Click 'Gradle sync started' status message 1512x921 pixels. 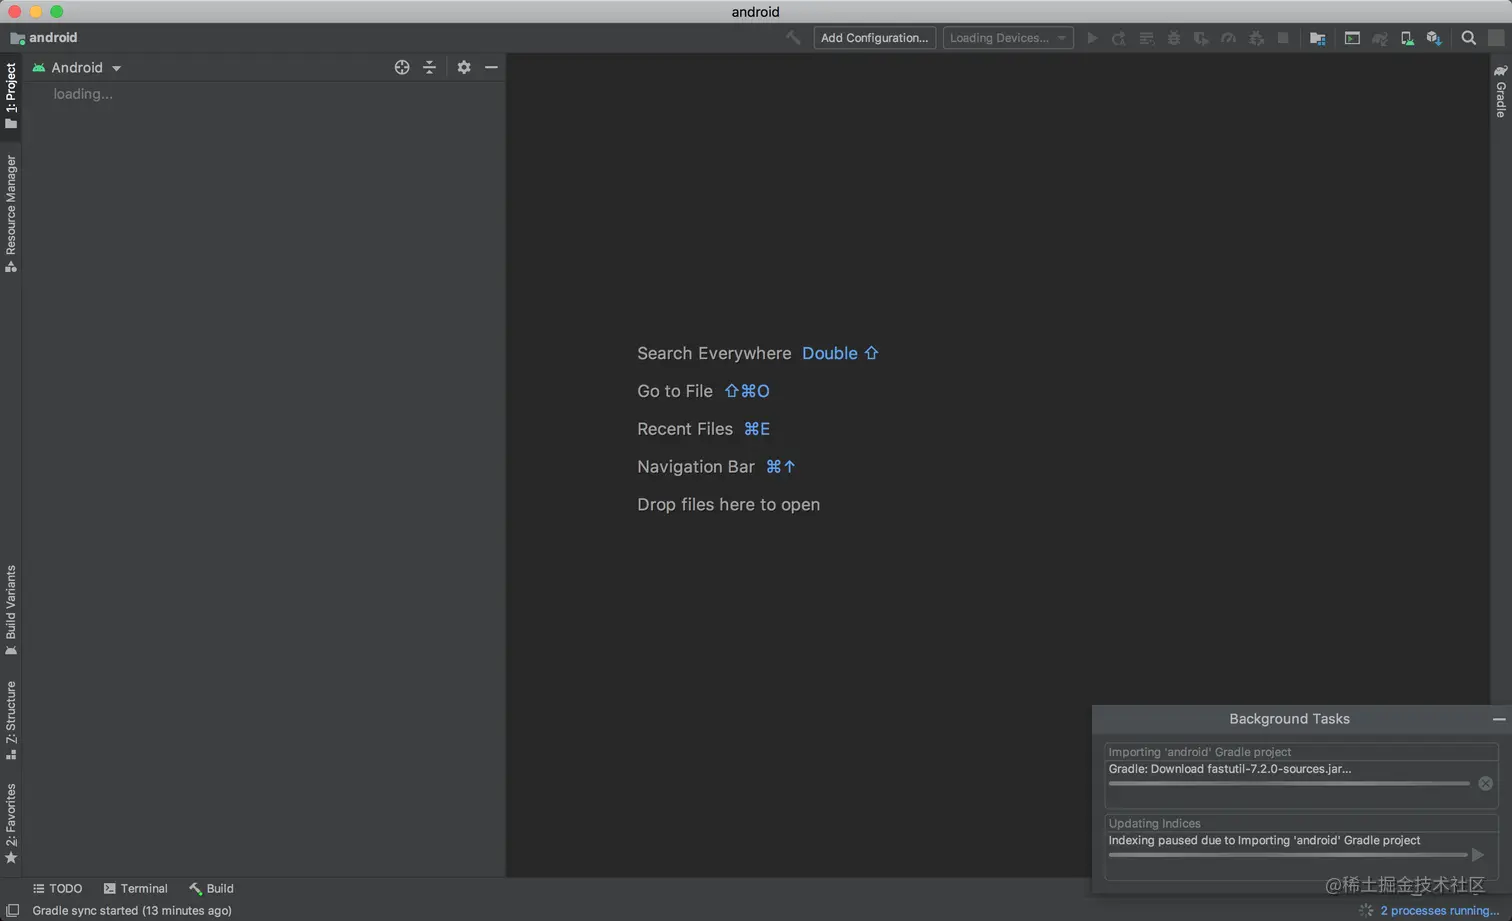click(x=132, y=910)
